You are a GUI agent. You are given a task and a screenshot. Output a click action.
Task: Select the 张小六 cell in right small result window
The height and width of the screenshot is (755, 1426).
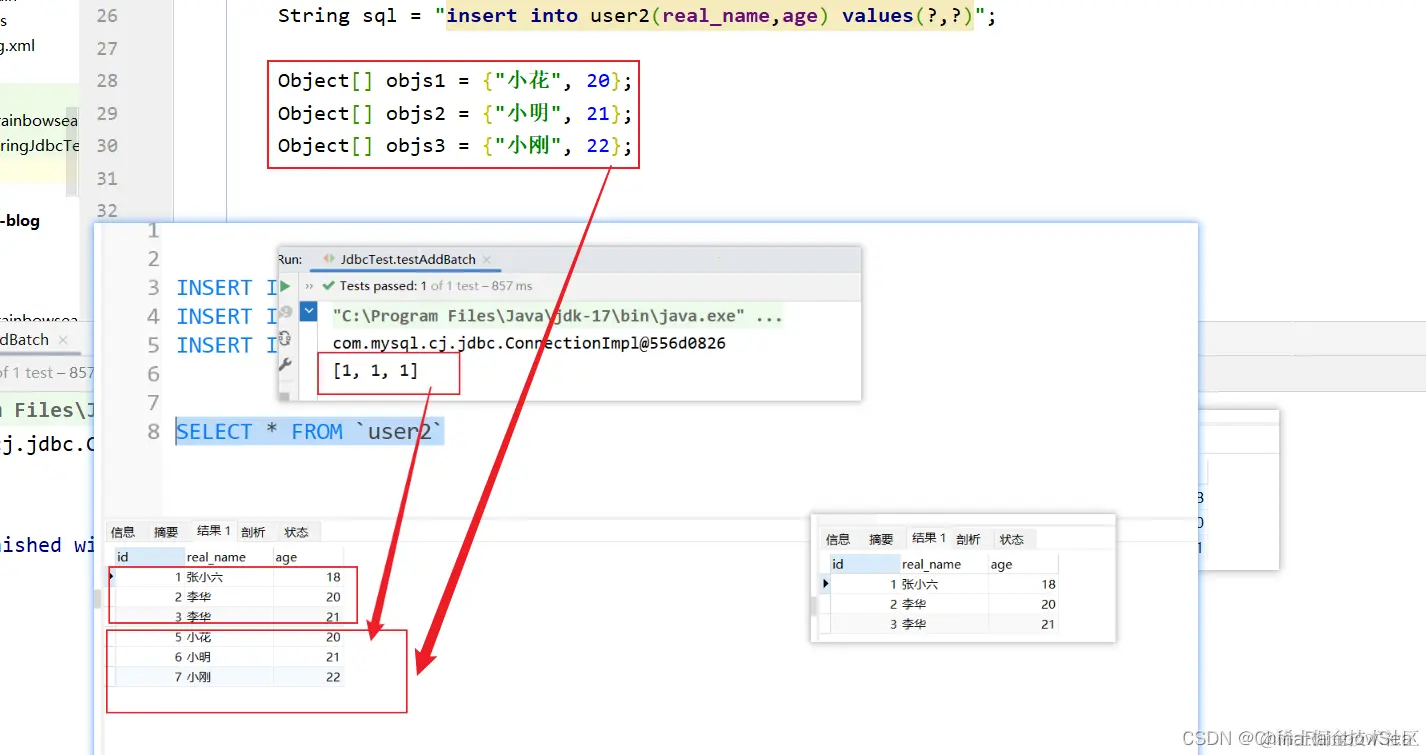pyautogui.click(x=944, y=584)
